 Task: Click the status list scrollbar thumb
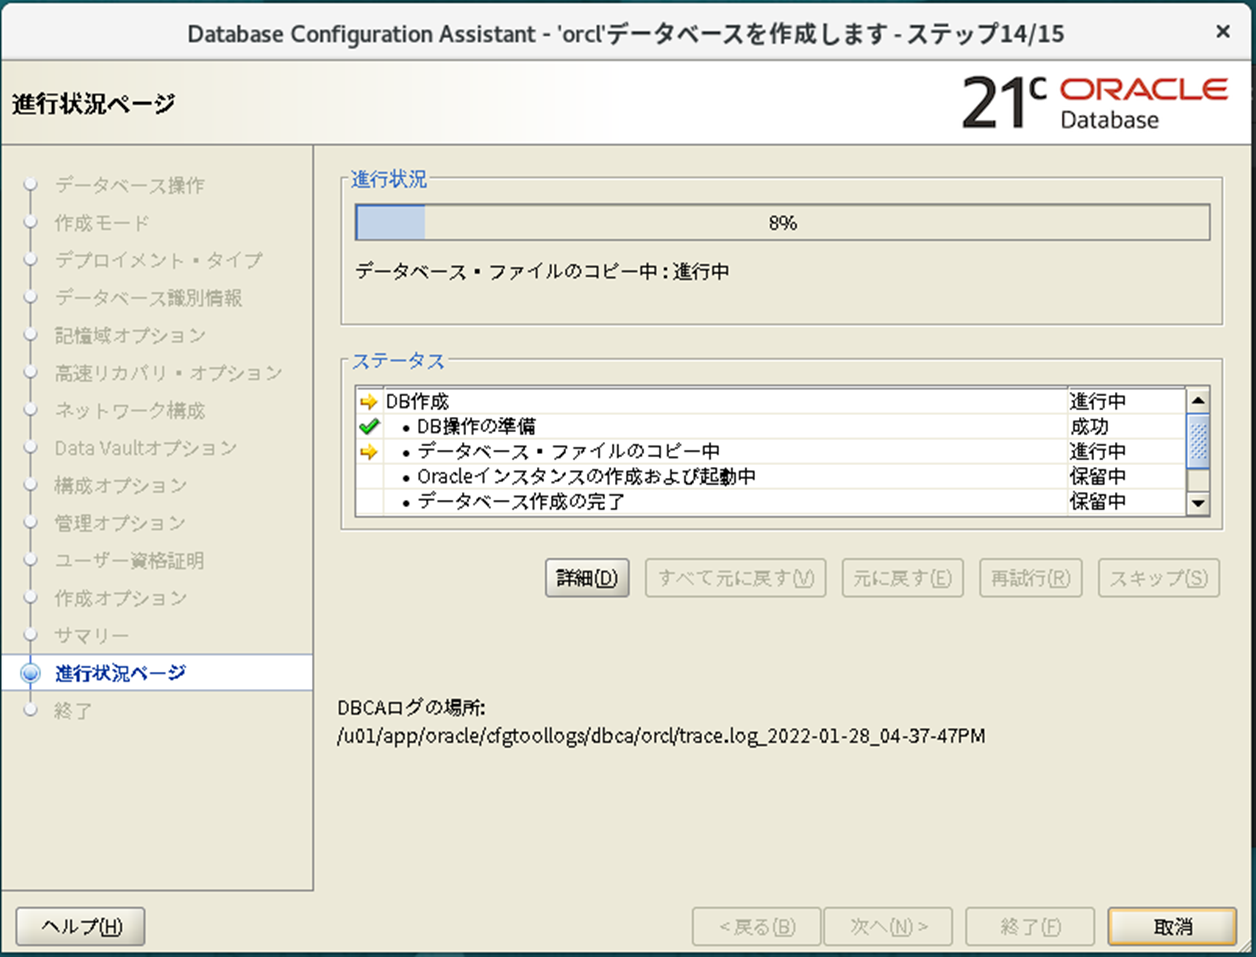pyautogui.click(x=1198, y=441)
